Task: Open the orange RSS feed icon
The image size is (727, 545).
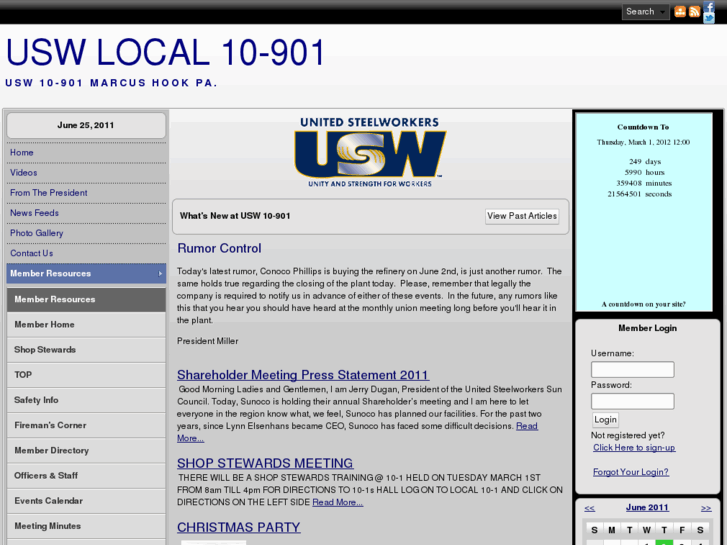Action: pos(695,12)
